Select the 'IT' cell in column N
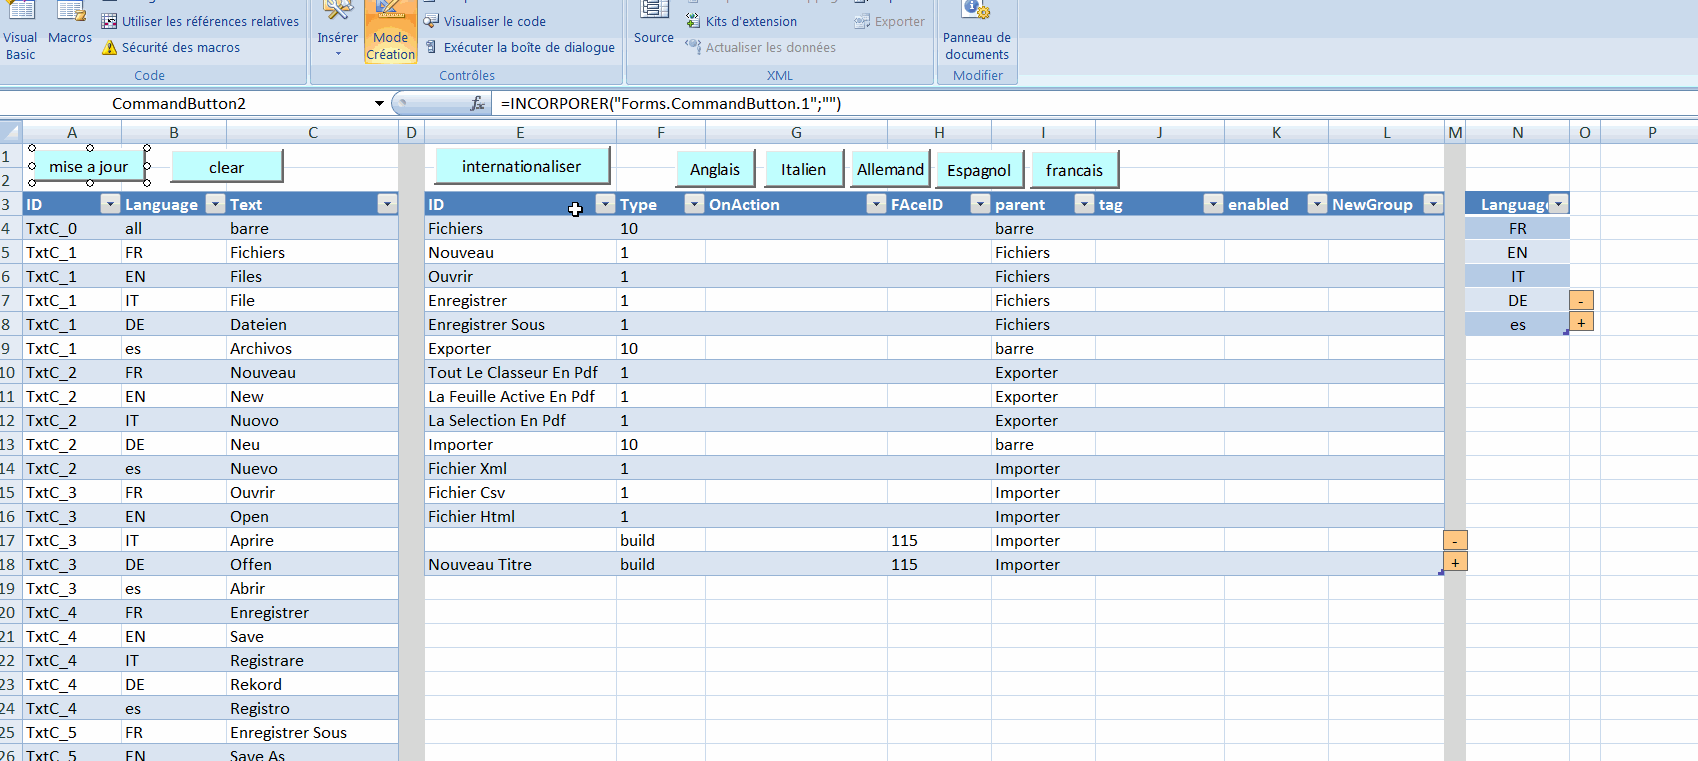The image size is (1698, 761). pos(1517,276)
